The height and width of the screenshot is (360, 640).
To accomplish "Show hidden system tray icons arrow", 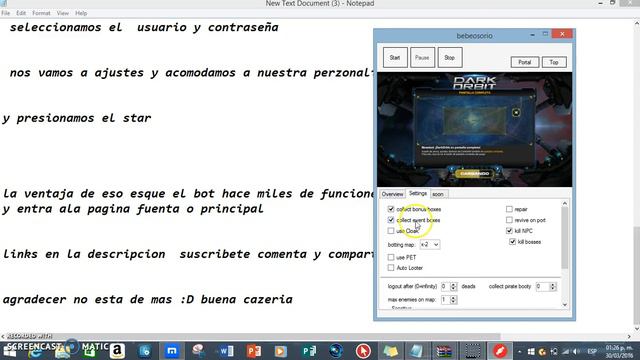I will (520, 351).
